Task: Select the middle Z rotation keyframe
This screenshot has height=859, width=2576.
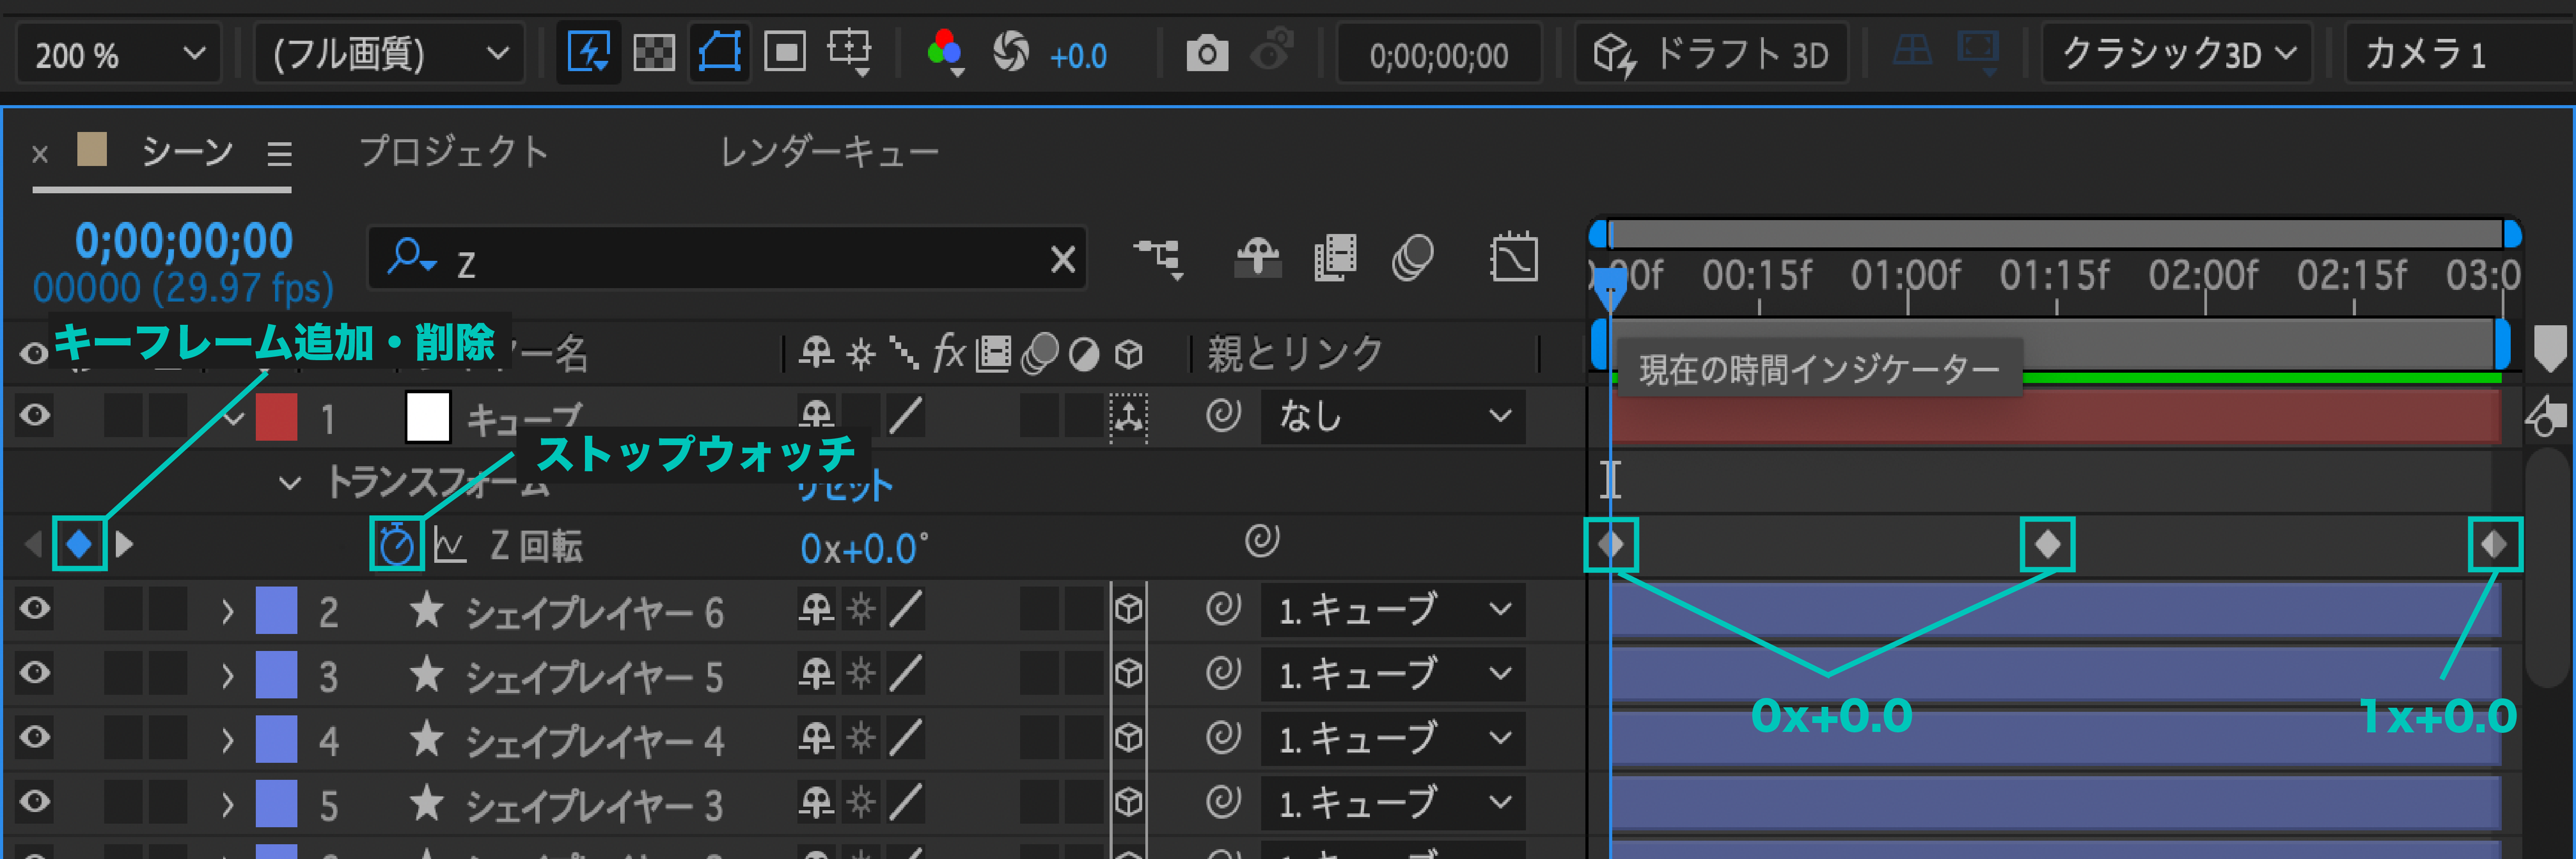Action: [2047, 545]
